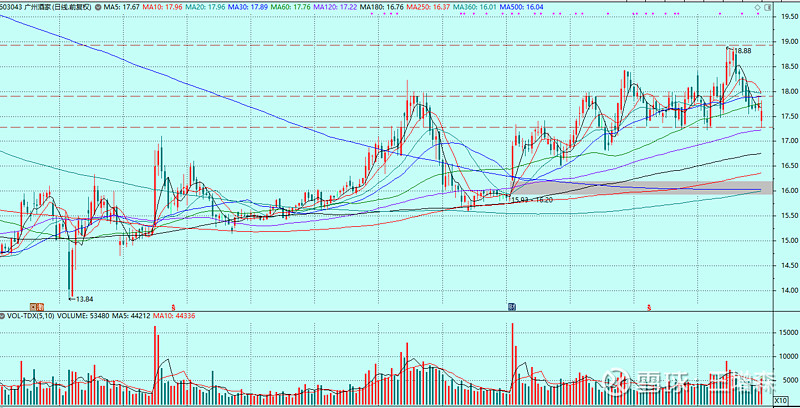The width and height of the screenshot is (800, 408).
Task: Click the 15.93 - 16.20 gap annotation
Action: click(532, 200)
